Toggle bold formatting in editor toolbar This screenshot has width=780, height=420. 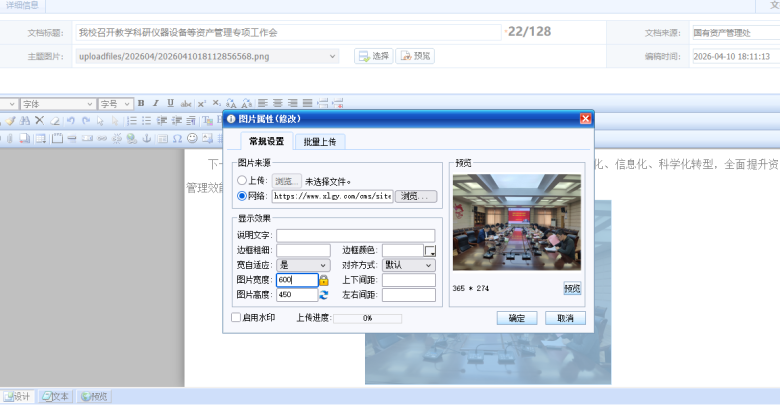(x=141, y=103)
